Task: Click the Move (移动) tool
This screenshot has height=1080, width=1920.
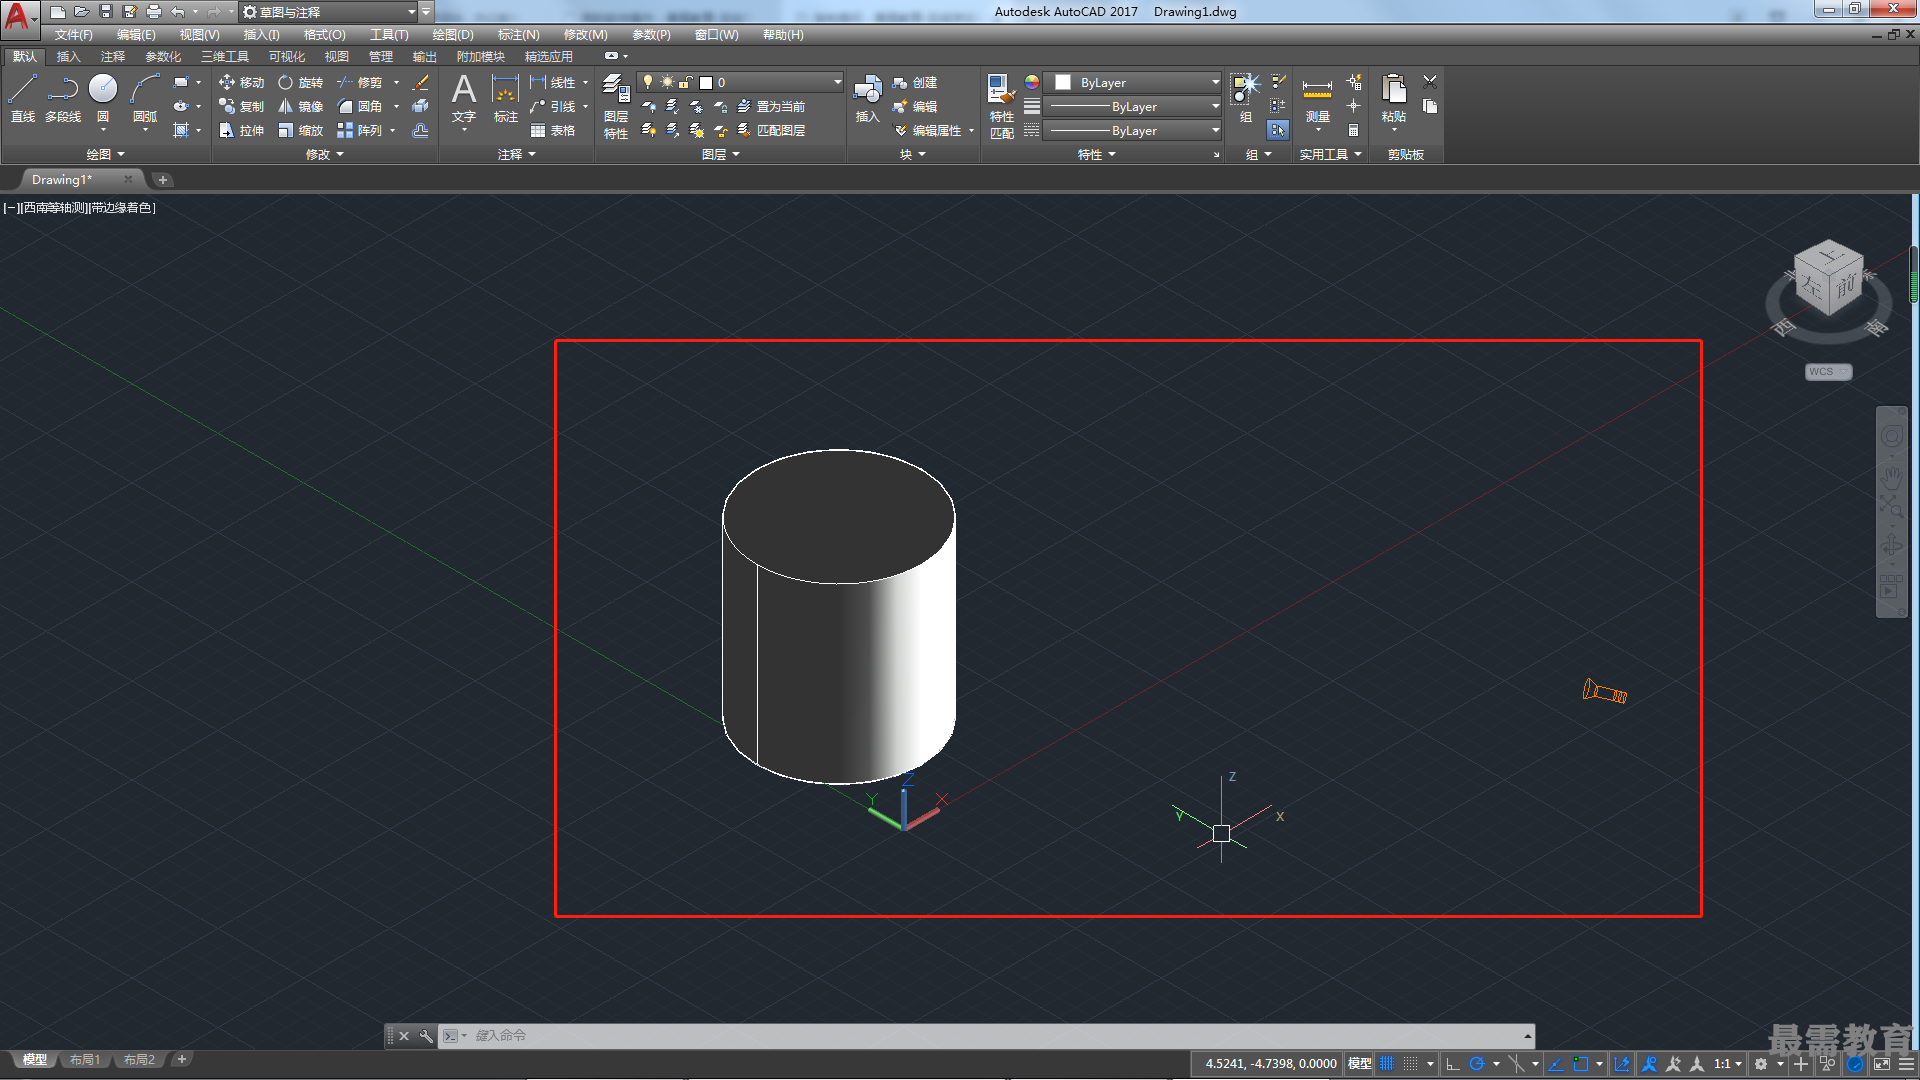Action: [x=241, y=83]
